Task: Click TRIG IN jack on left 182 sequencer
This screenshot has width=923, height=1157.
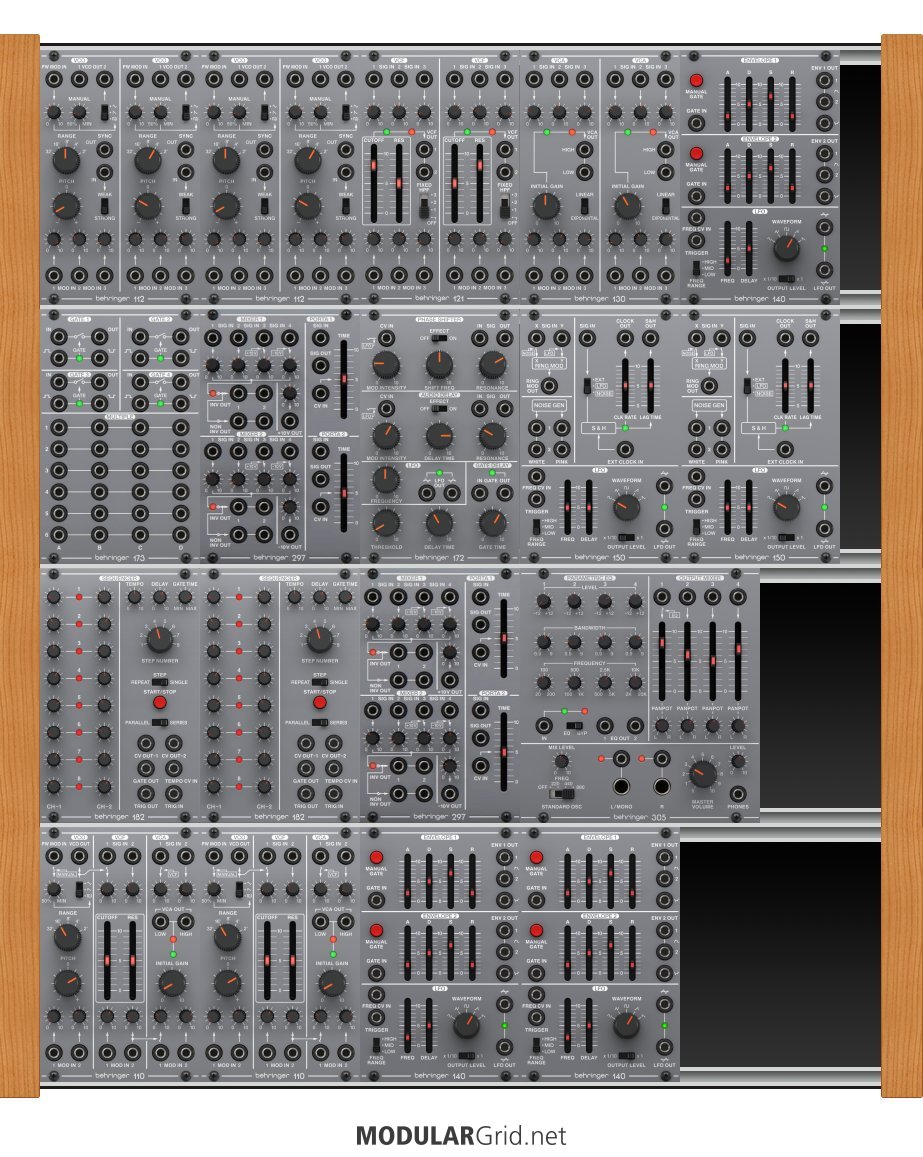Action: pyautogui.click(x=173, y=794)
